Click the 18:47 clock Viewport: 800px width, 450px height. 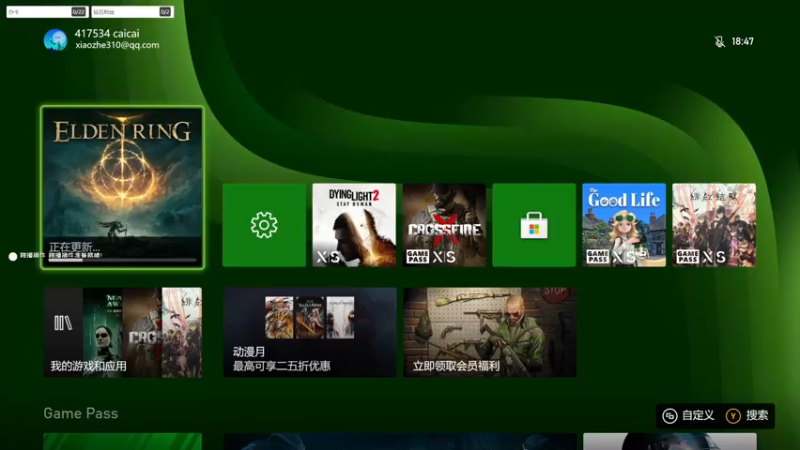coord(742,42)
